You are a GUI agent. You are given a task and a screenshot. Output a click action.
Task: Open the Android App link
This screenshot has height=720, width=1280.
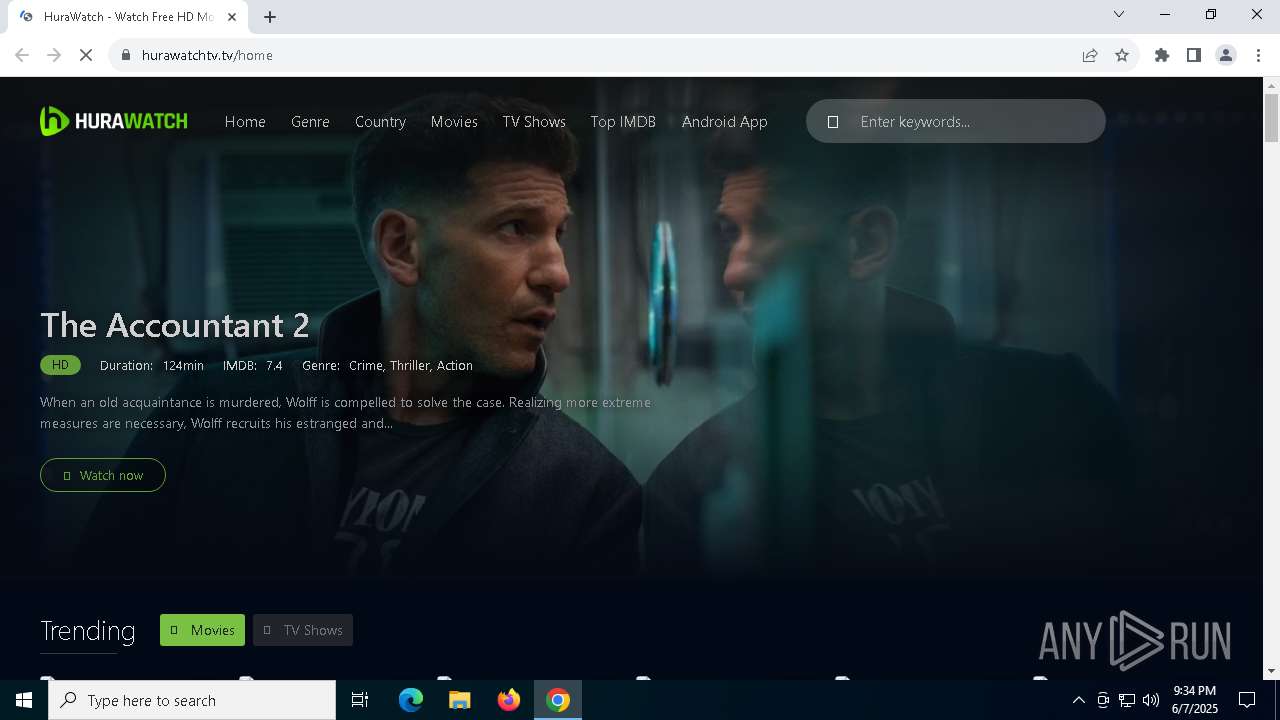pos(725,121)
